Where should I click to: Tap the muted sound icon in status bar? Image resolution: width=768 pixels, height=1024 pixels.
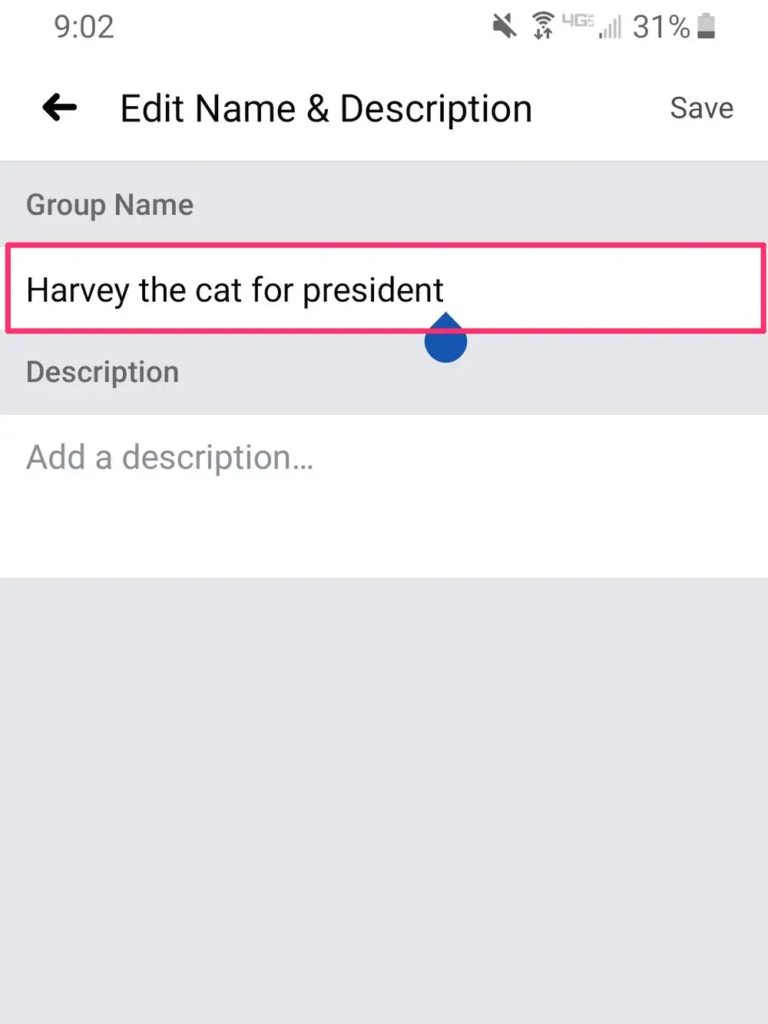505,26
